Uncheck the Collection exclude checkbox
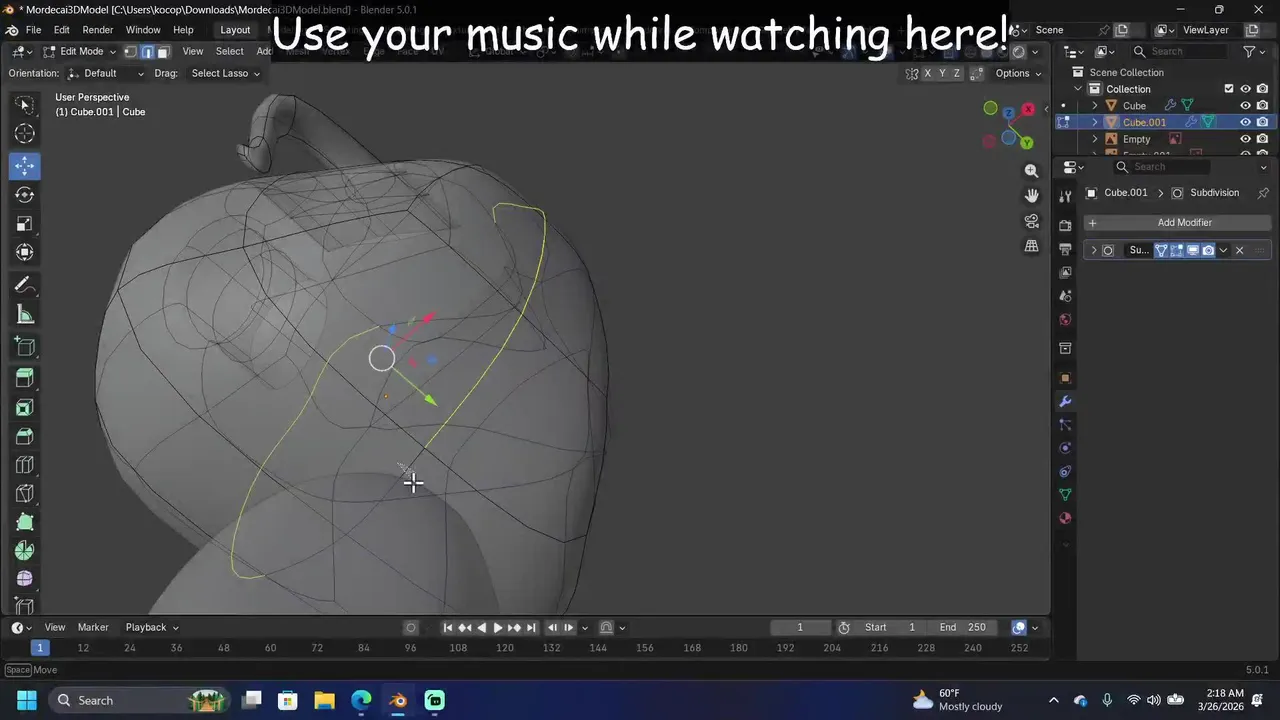 (1229, 89)
